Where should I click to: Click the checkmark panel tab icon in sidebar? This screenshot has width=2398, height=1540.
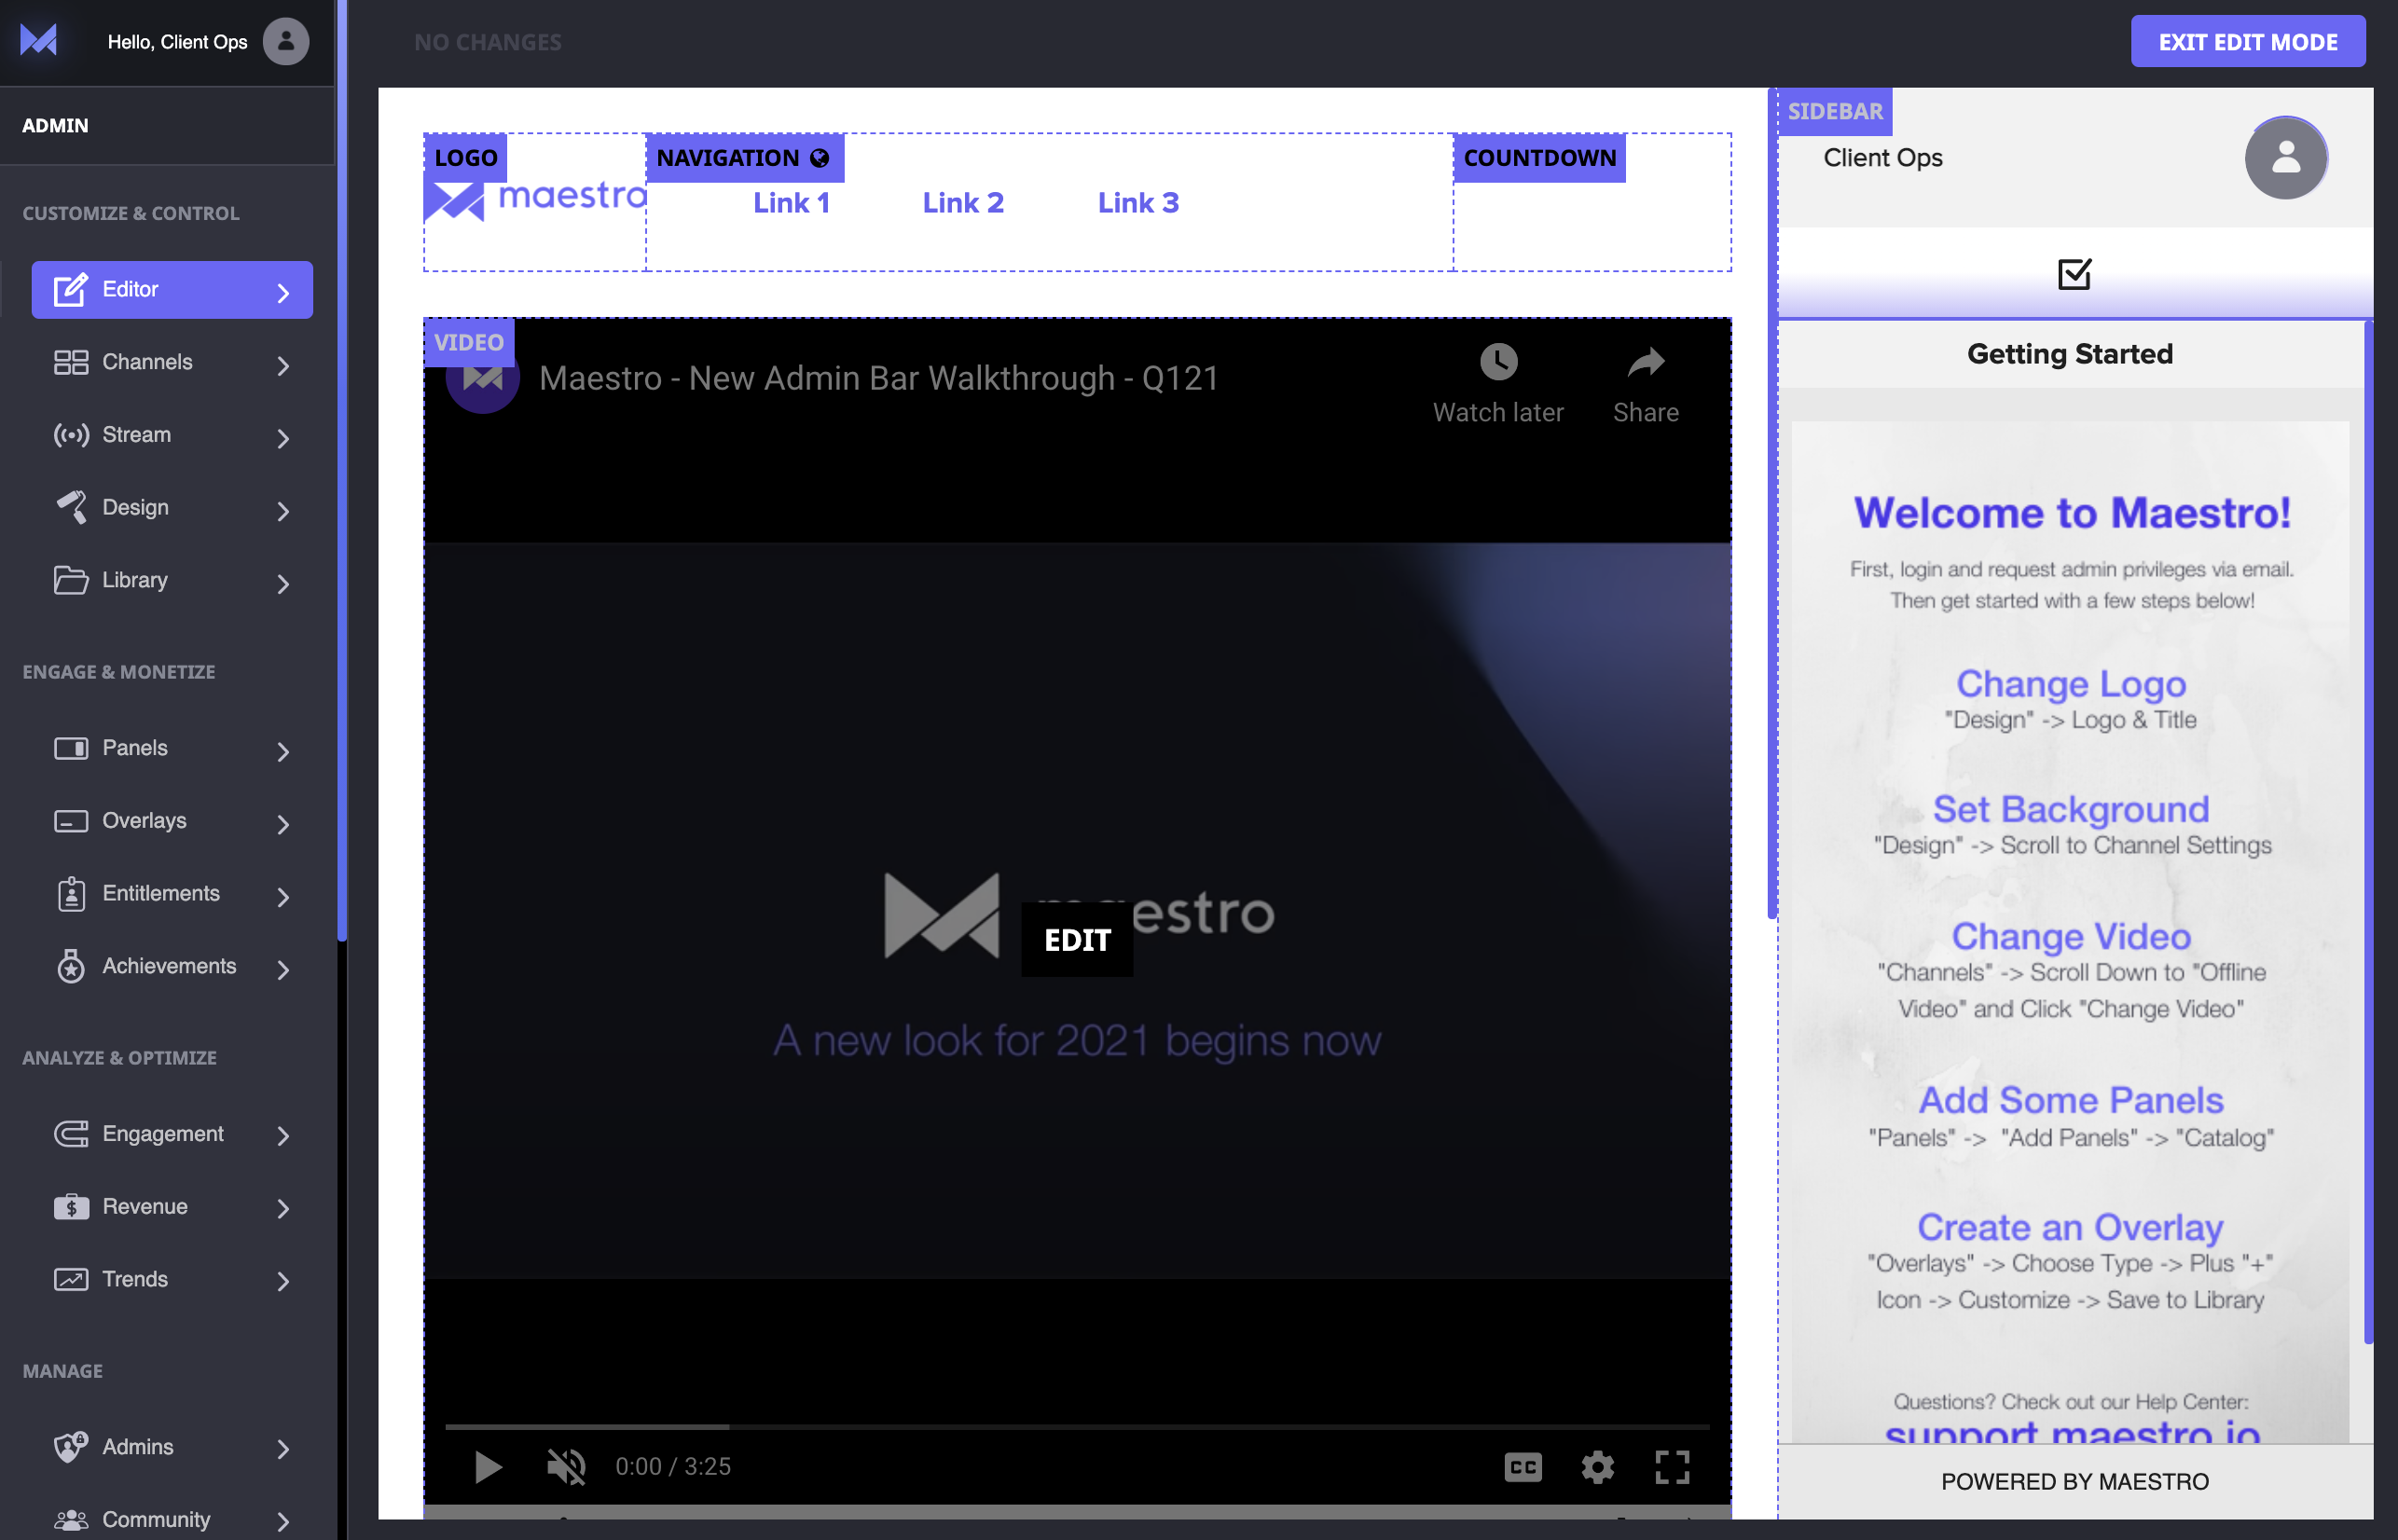pyautogui.click(x=2075, y=274)
